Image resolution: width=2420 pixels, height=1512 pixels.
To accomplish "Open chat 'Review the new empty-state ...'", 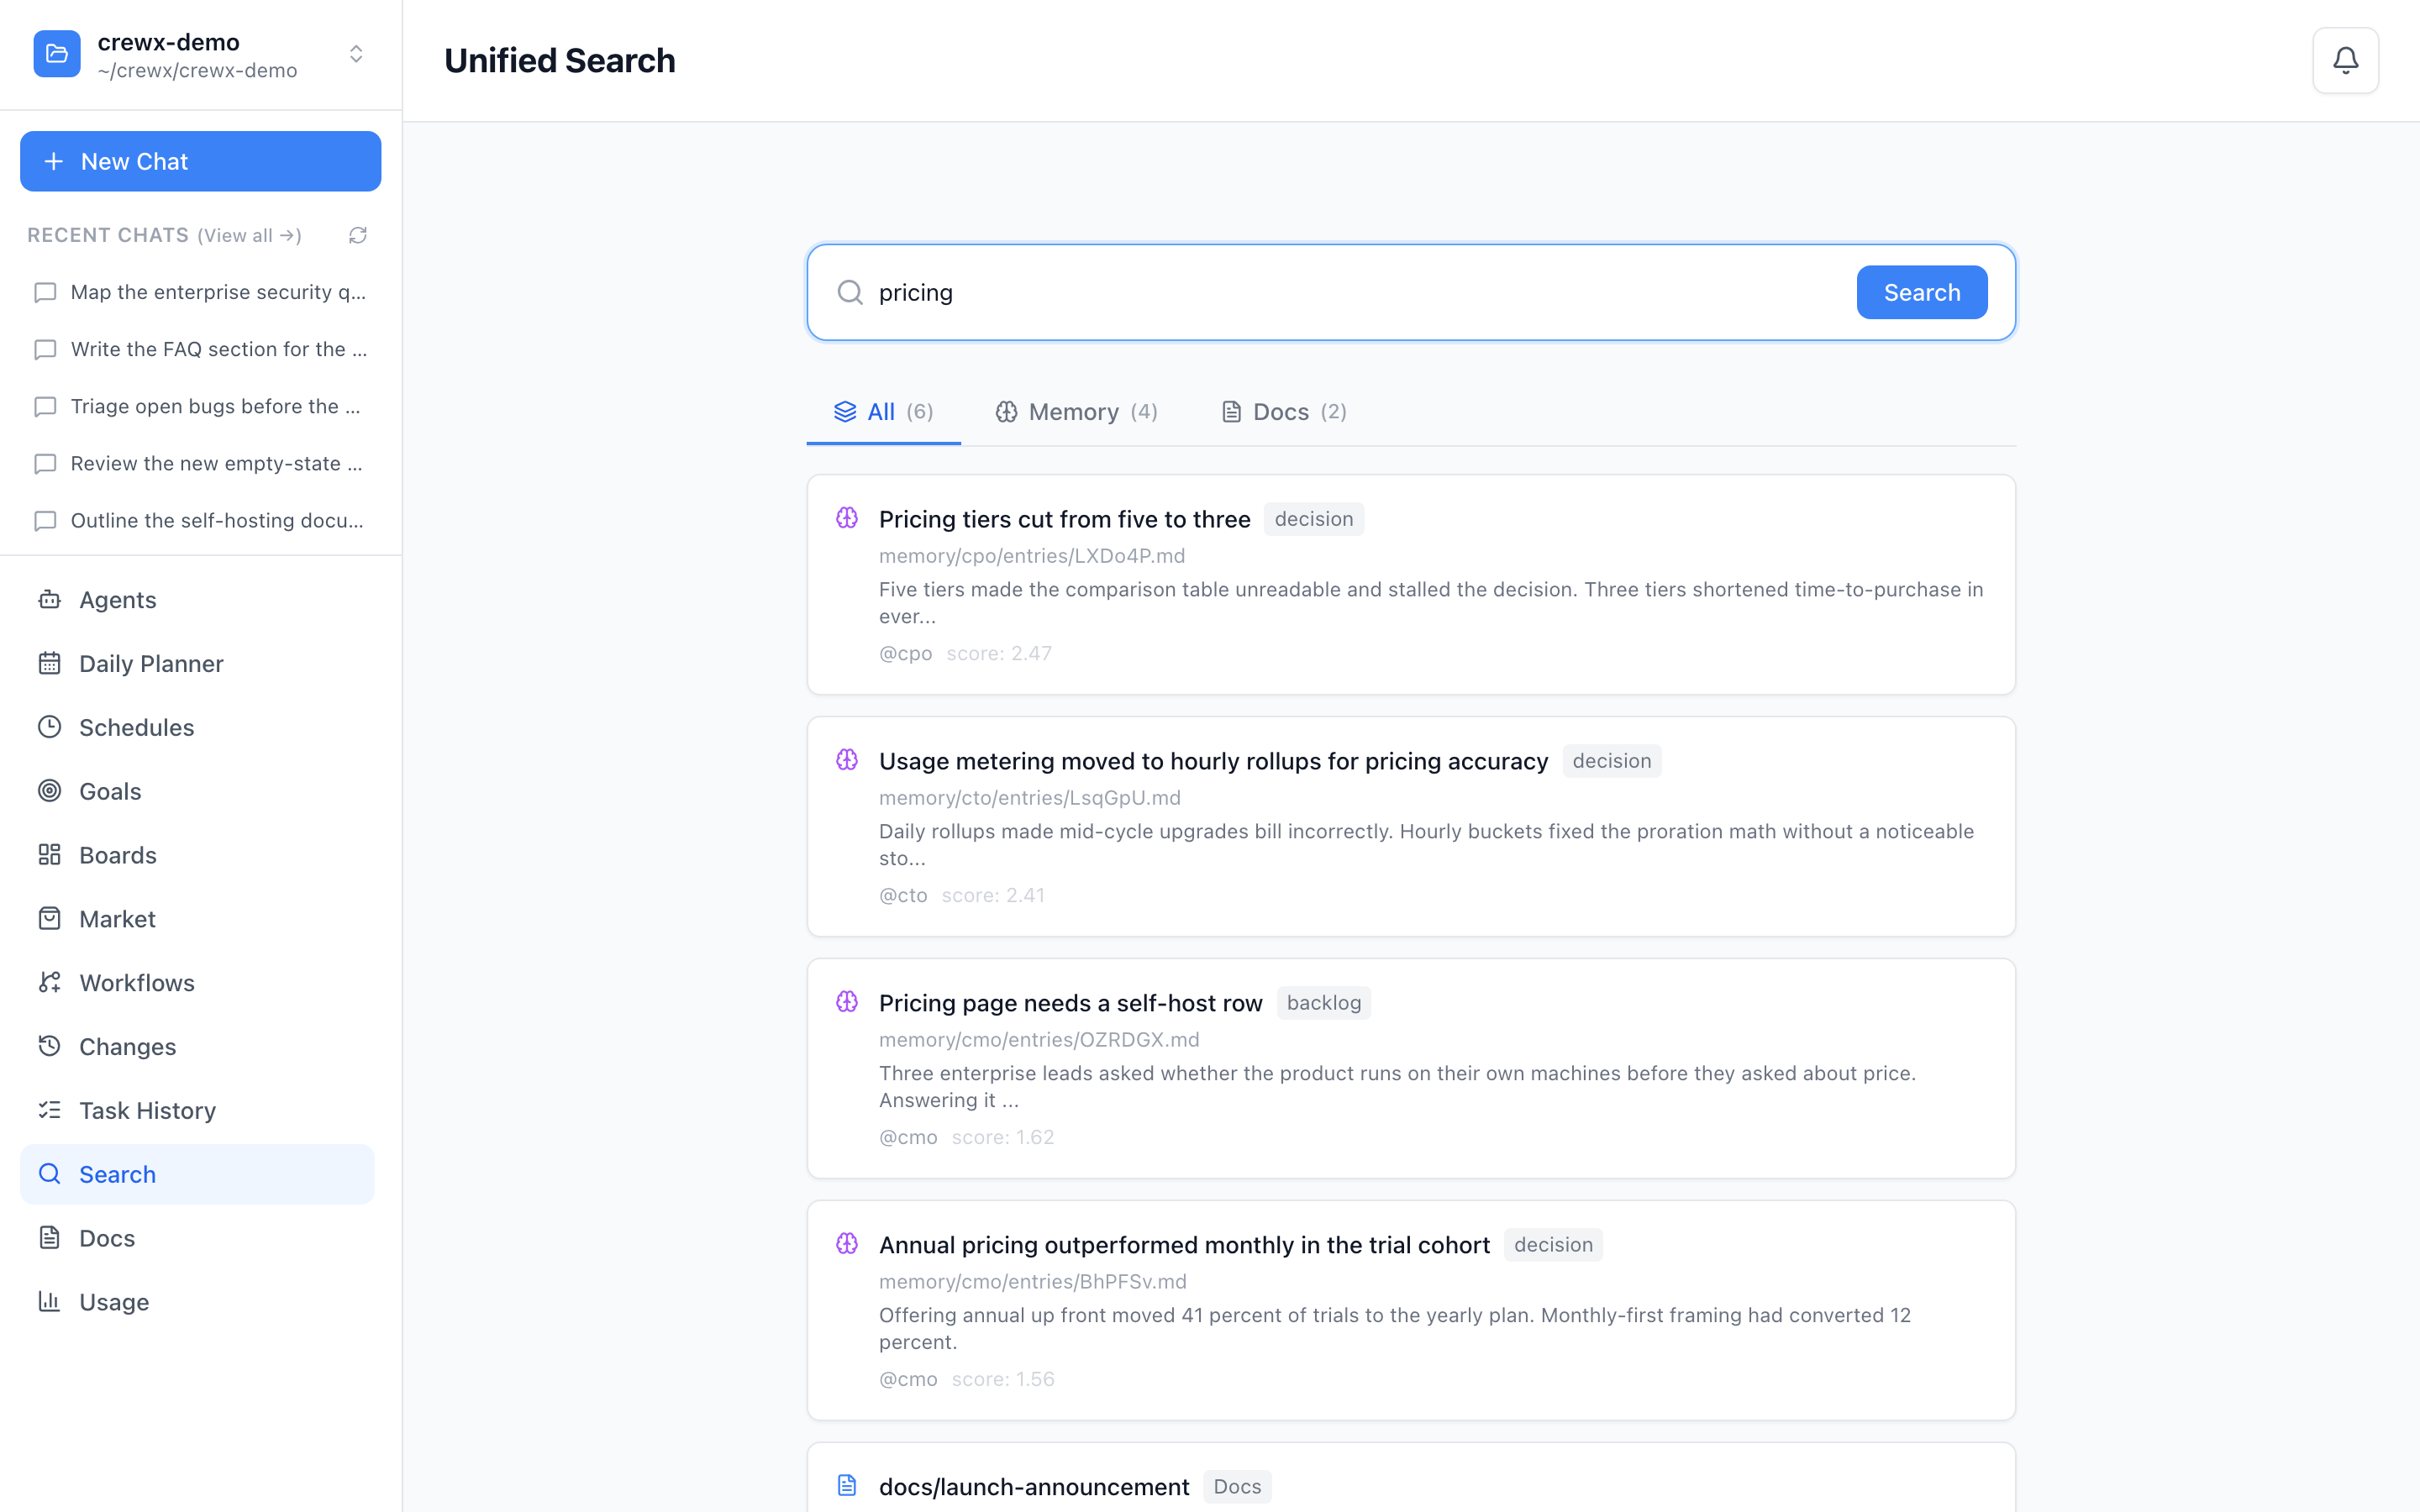I will (200, 463).
